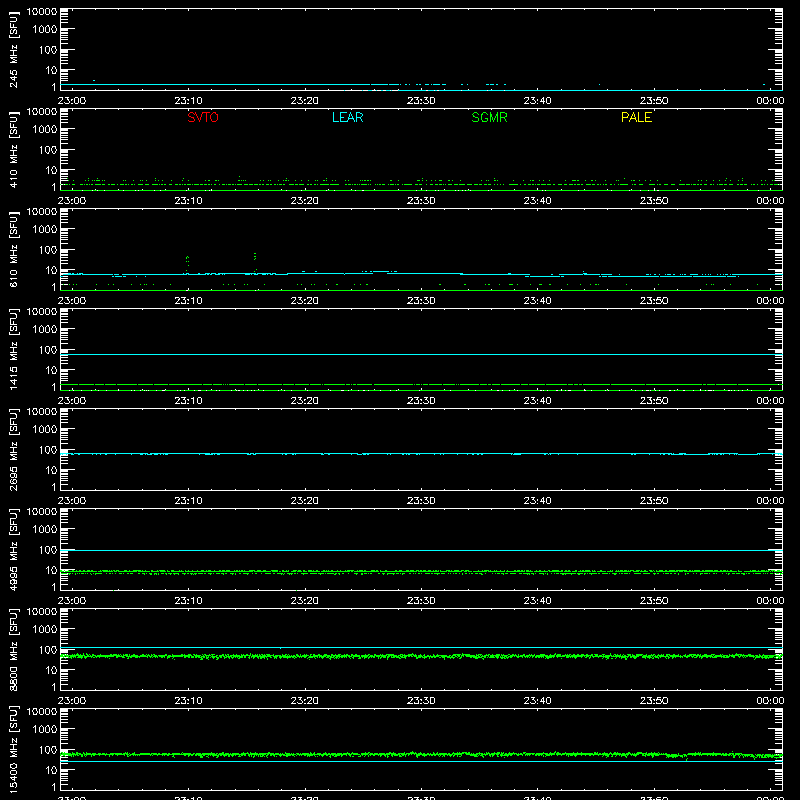Click the cyan LEAR legend label
800x800 pixels.
click(347, 117)
